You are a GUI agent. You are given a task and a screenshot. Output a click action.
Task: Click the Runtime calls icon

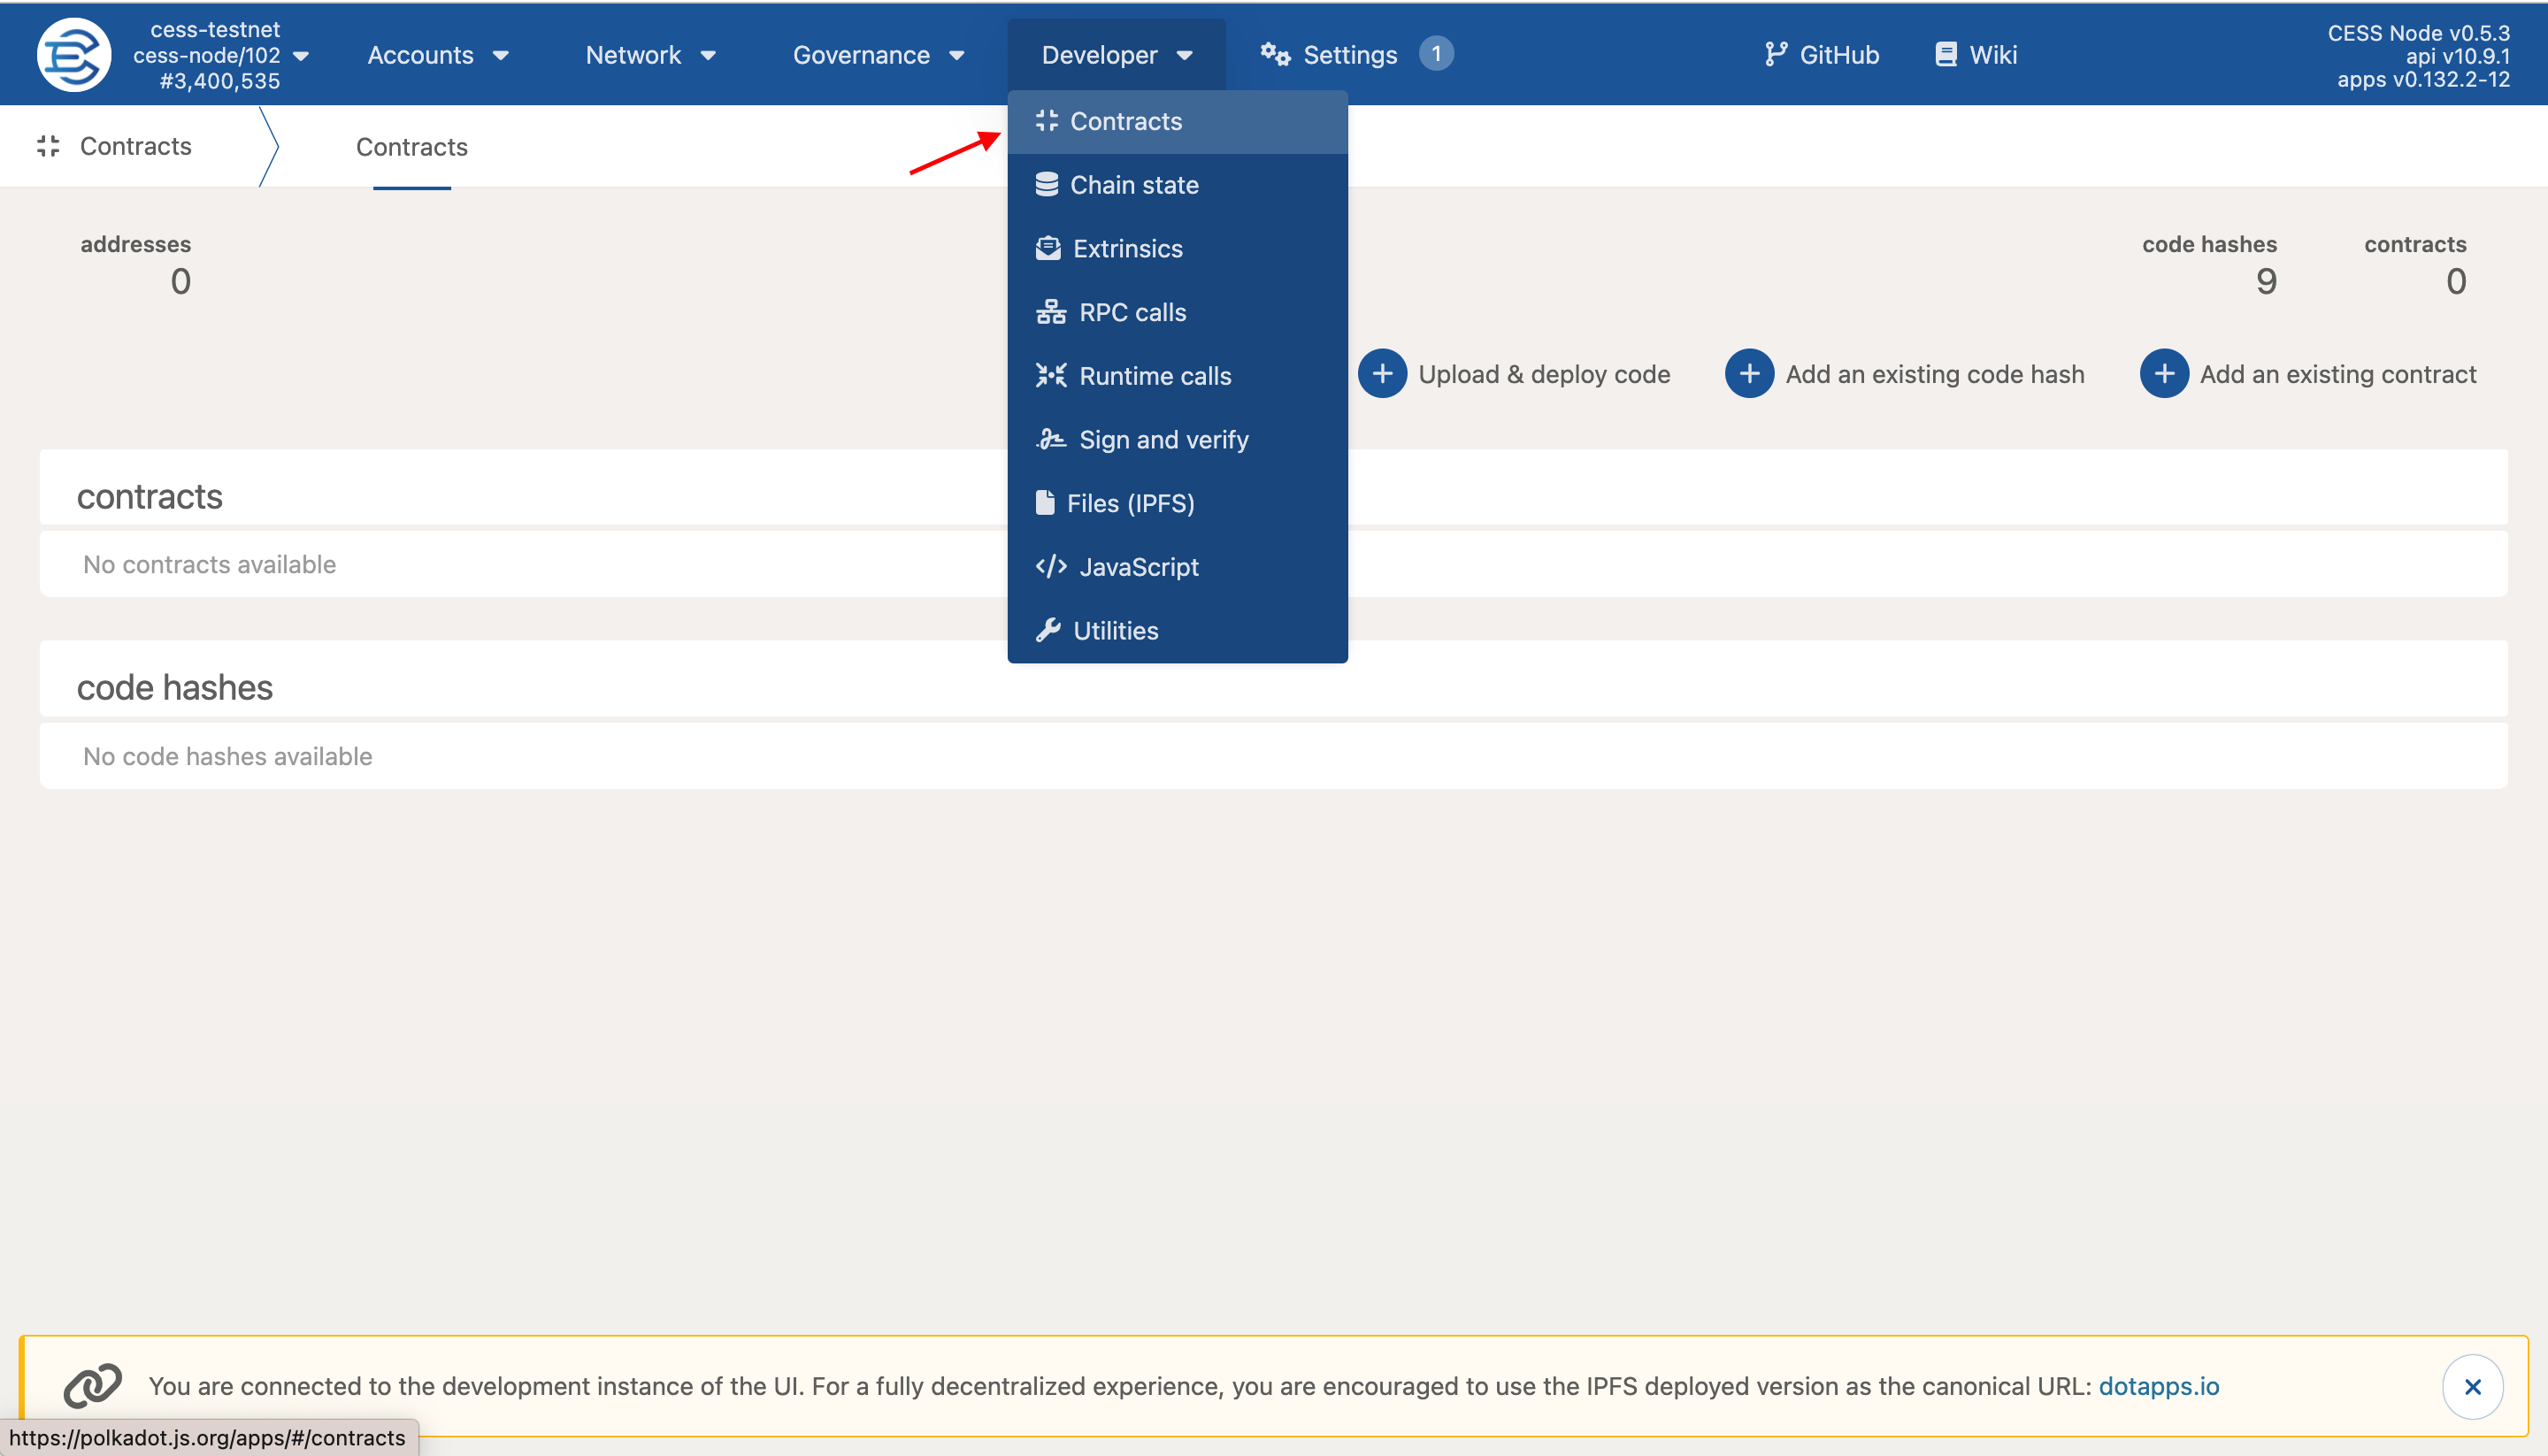tap(1051, 376)
